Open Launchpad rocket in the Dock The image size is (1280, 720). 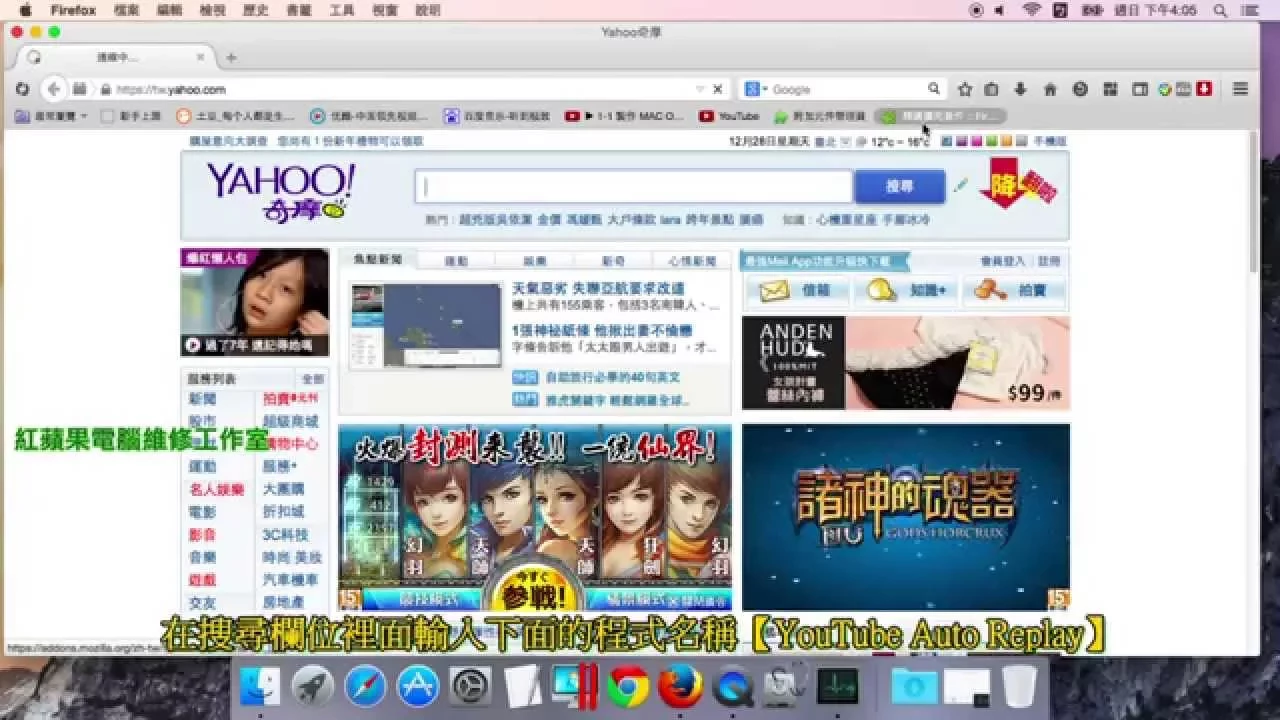(x=313, y=686)
